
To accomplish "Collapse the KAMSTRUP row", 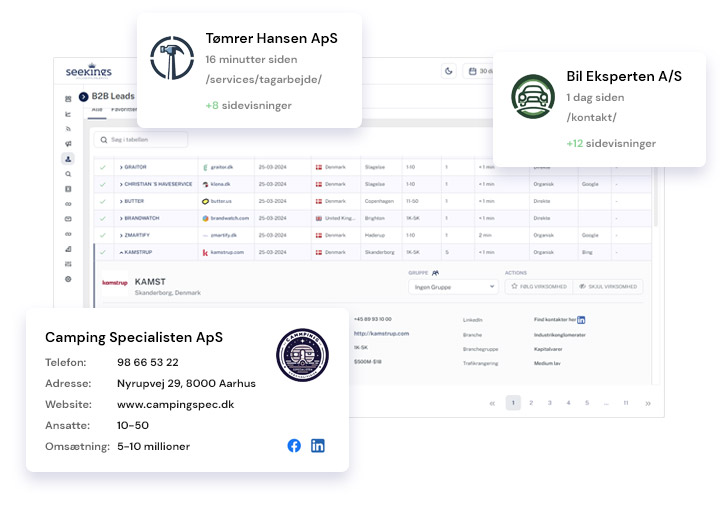I will click(121, 252).
